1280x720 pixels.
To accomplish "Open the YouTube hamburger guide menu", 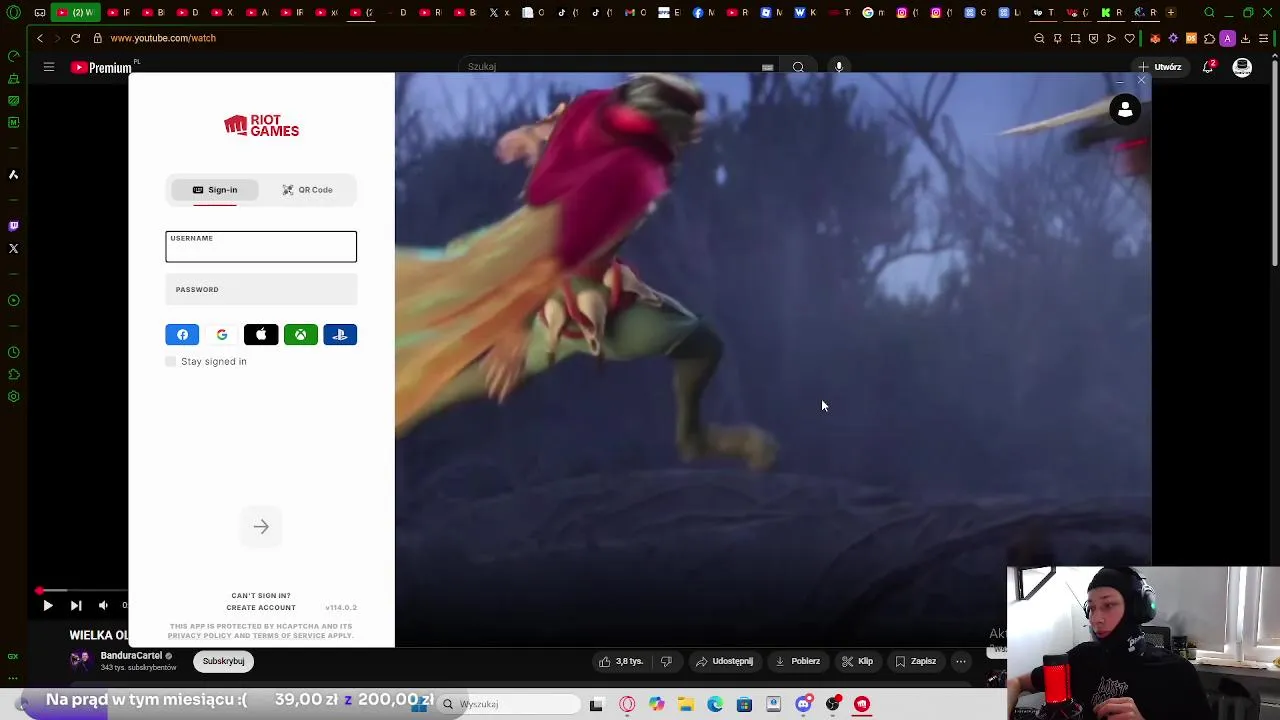I will [x=48, y=67].
